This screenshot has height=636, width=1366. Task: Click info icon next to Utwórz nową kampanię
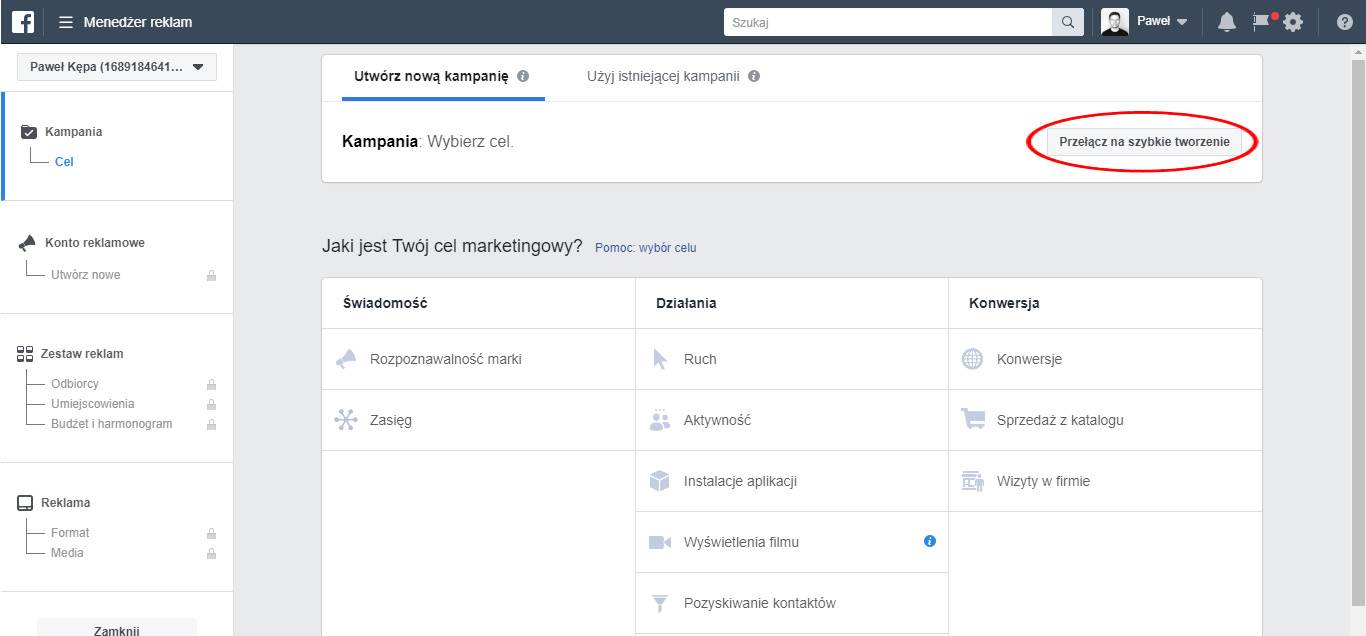tap(523, 76)
